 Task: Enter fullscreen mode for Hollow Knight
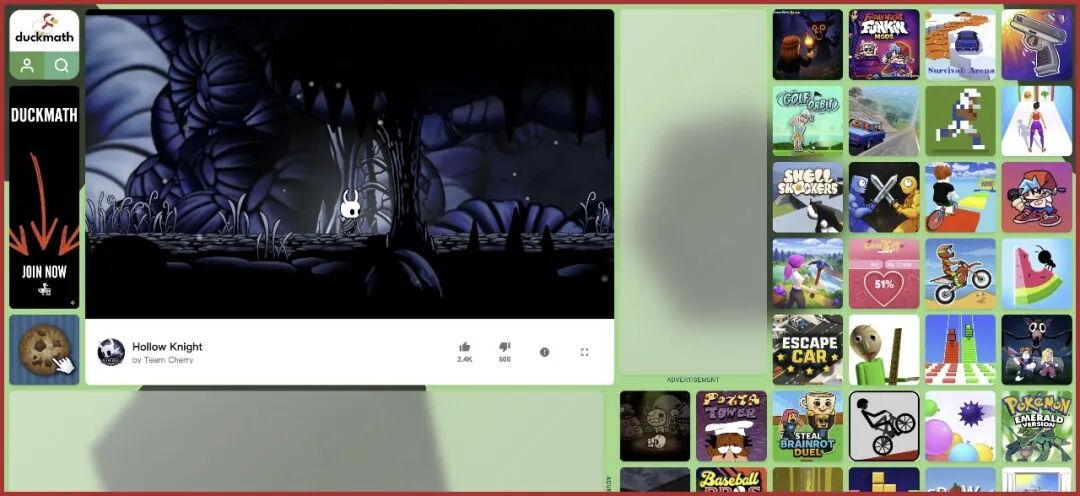pyautogui.click(x=585, y=352)
